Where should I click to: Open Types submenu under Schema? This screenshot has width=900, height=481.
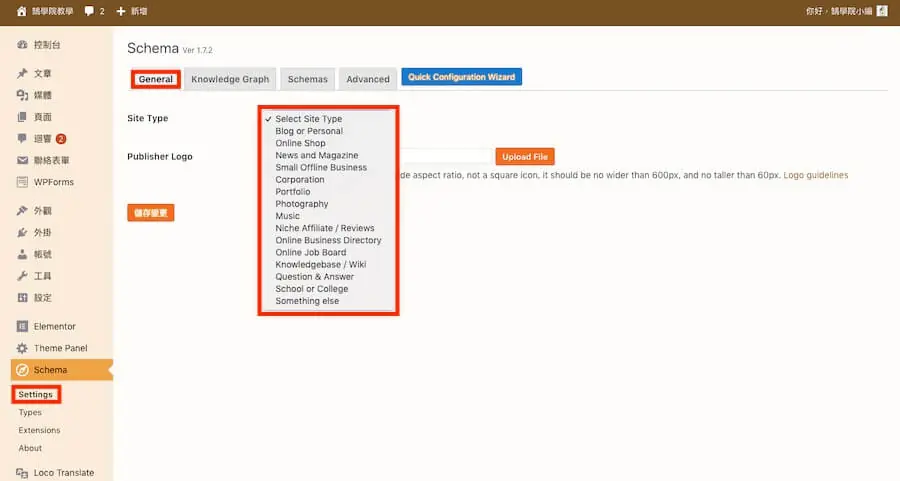[30, 413]
